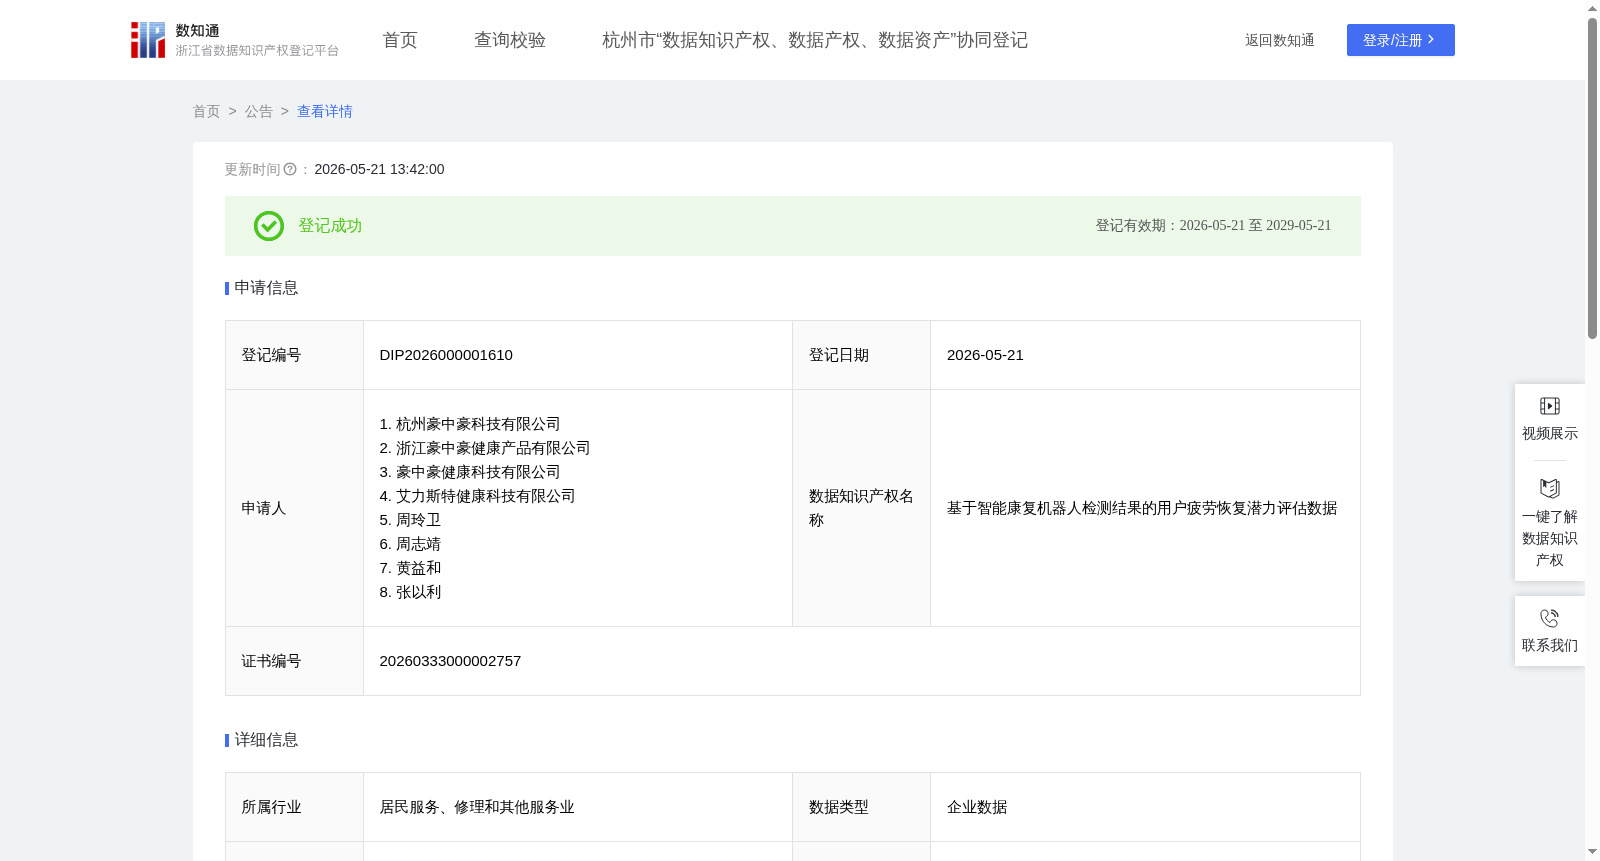This screenshot has width=1600, height=861.
Task: Click the data IP name 基于智能康复机器人 text
Action: click(x=1142, y=508)
